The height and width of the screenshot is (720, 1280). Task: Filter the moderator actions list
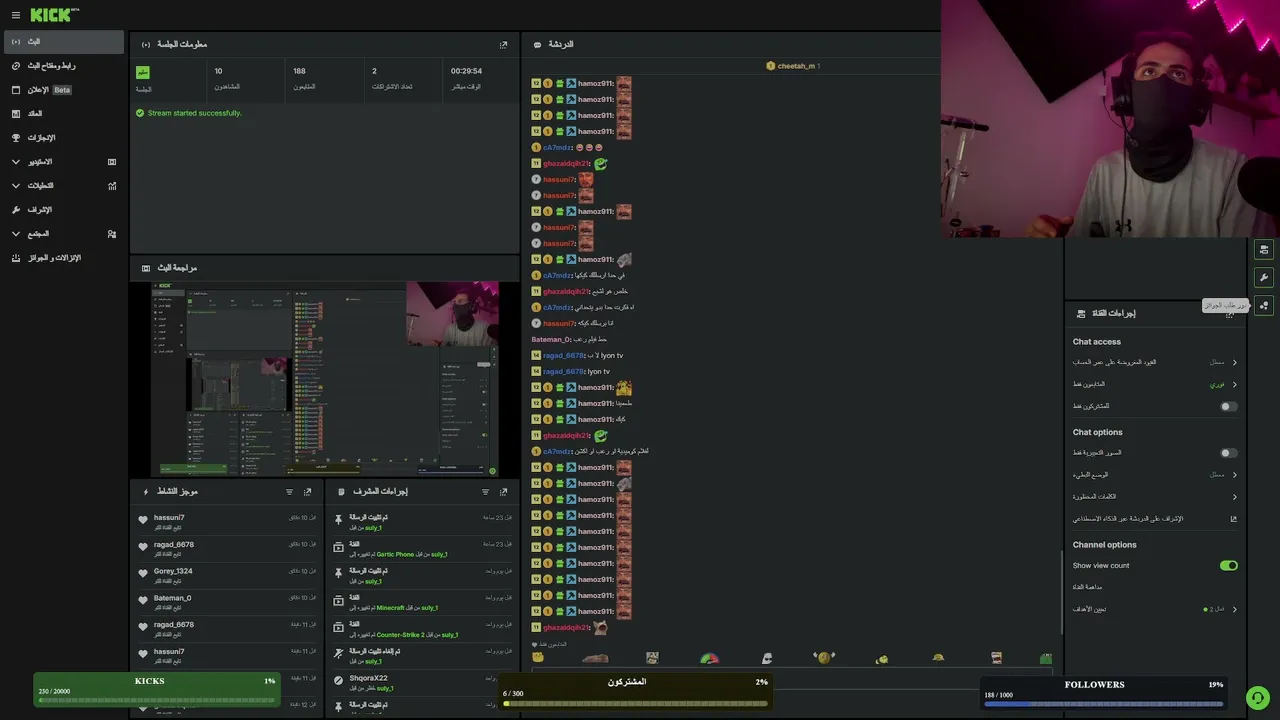486,492
